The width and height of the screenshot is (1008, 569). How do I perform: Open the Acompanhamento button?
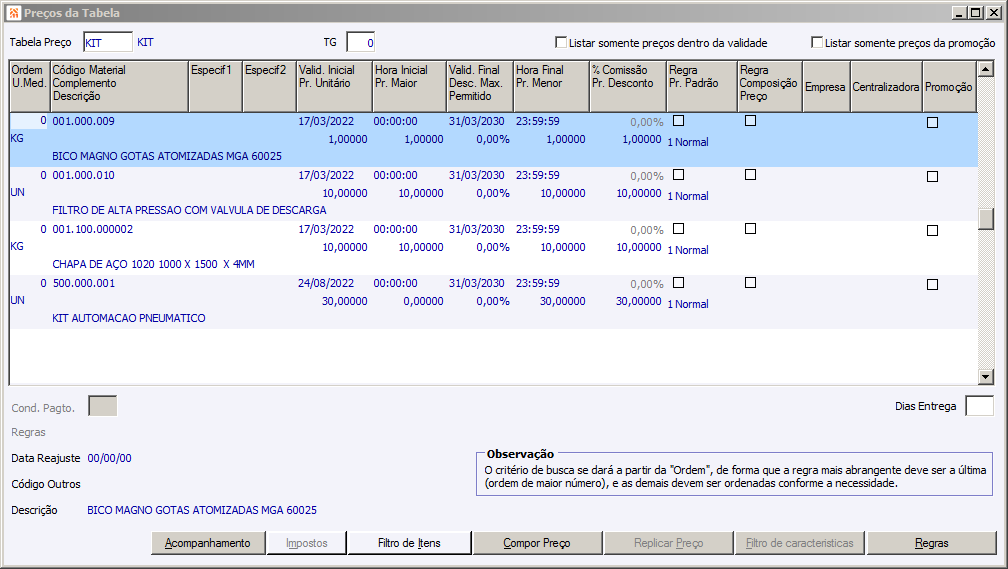[x=208, y=543]
